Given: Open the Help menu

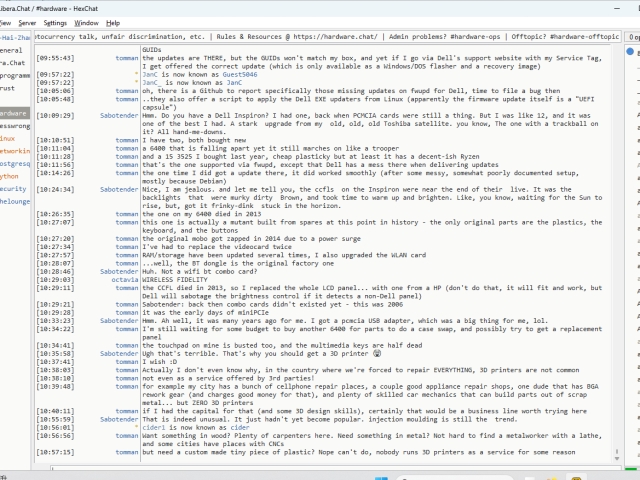Looking at the screenshot, I should point(113,23).
